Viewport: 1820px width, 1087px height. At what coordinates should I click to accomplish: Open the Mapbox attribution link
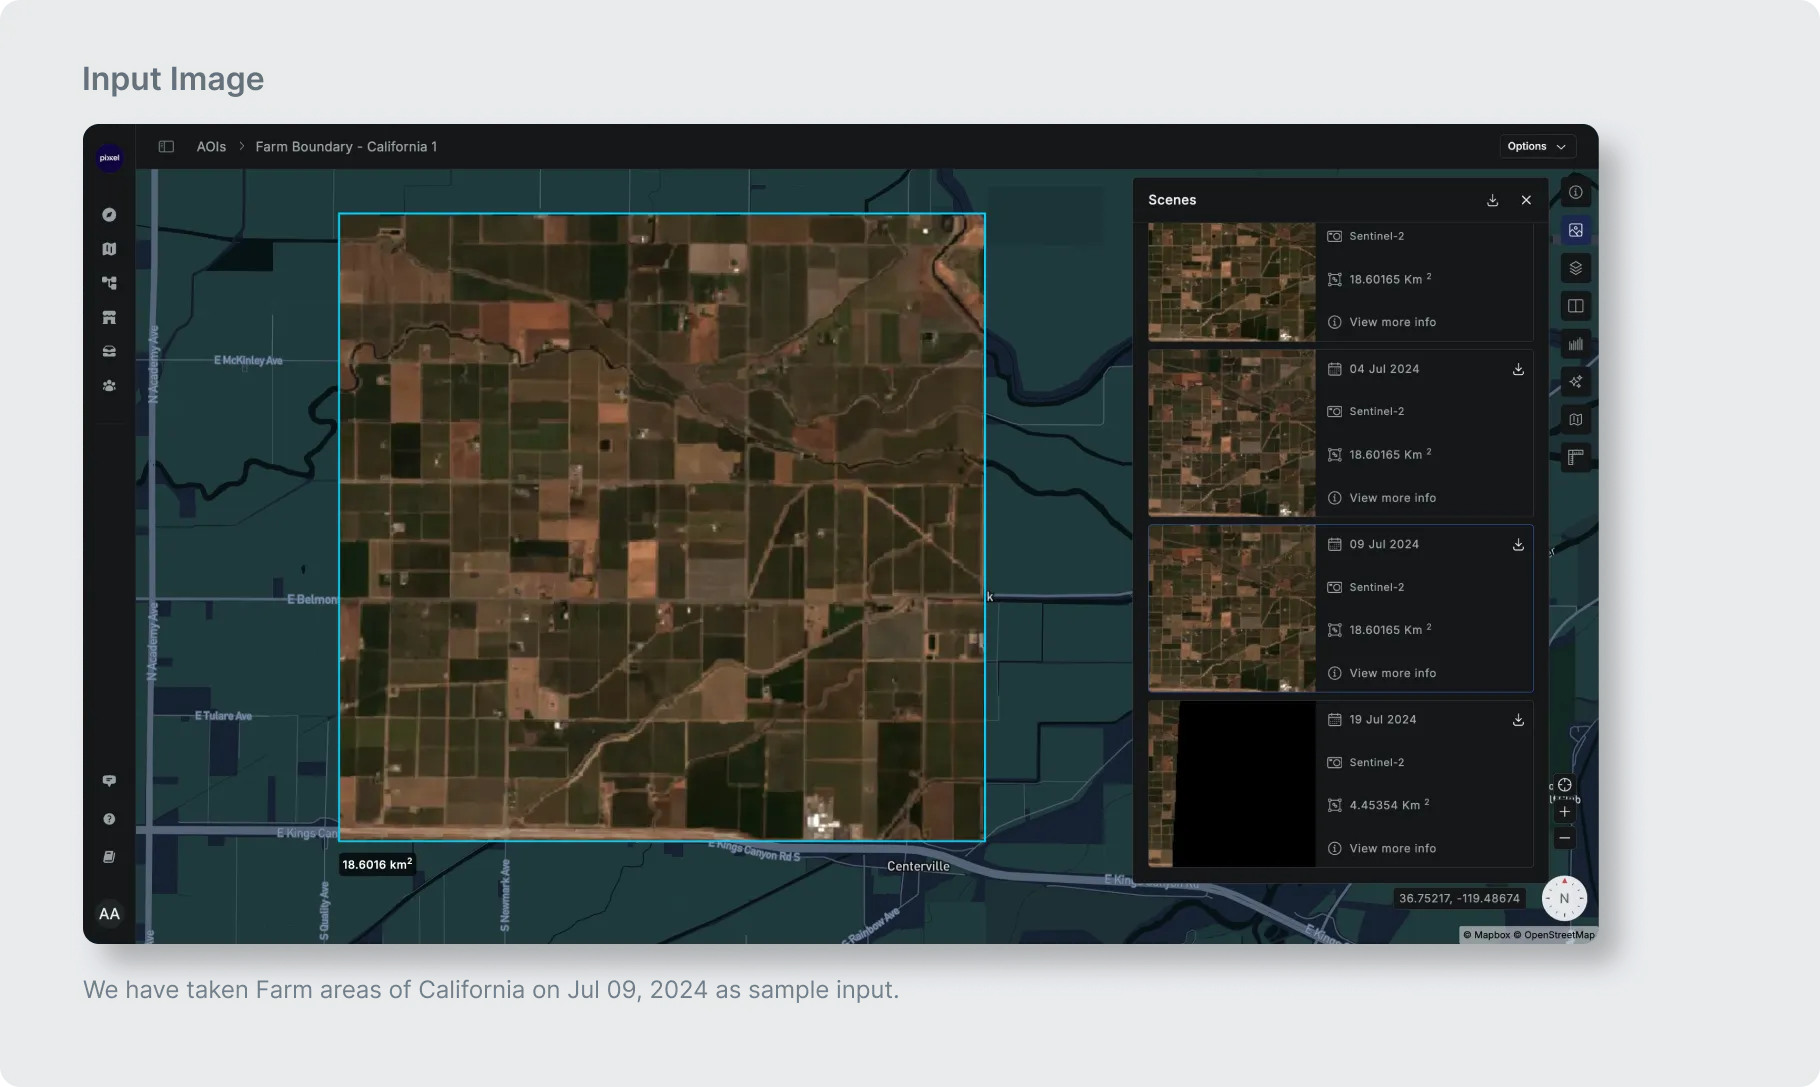click(1487, 935)
